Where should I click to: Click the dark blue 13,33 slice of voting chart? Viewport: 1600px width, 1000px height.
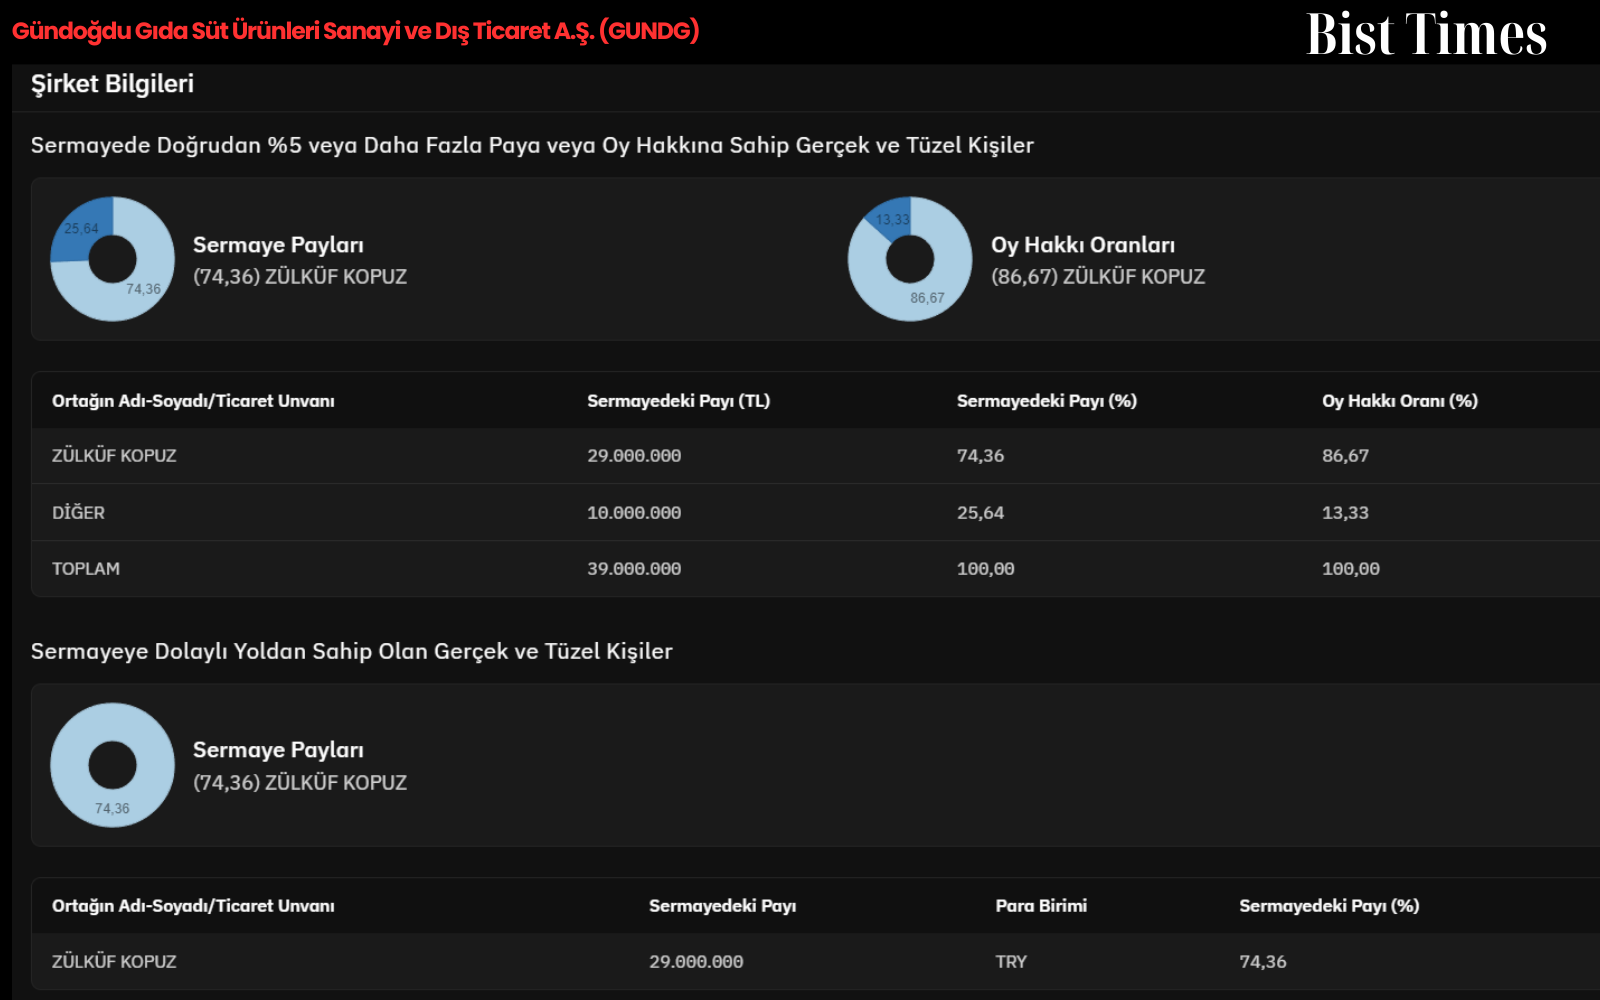pyautogui.click(x=892, y=219)
